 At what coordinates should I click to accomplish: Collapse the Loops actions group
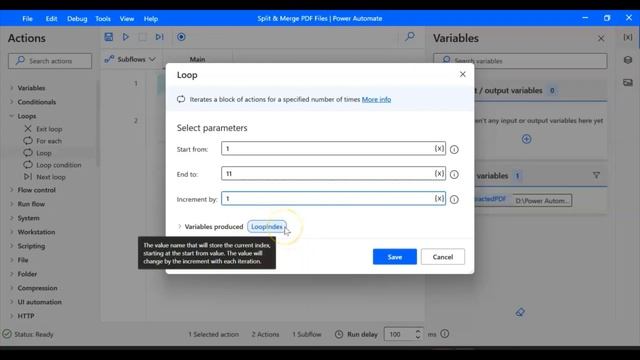pyautogui.click(x=11, y=116)
